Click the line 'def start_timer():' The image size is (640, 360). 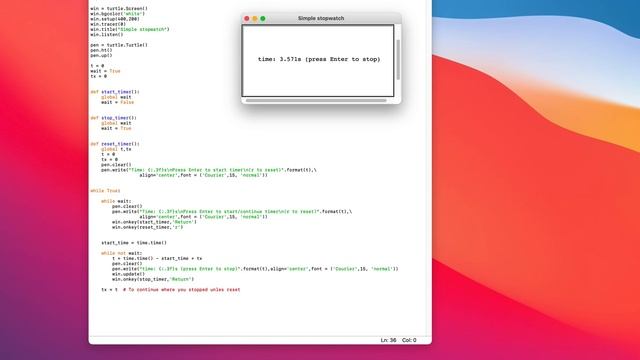point(115,92)
